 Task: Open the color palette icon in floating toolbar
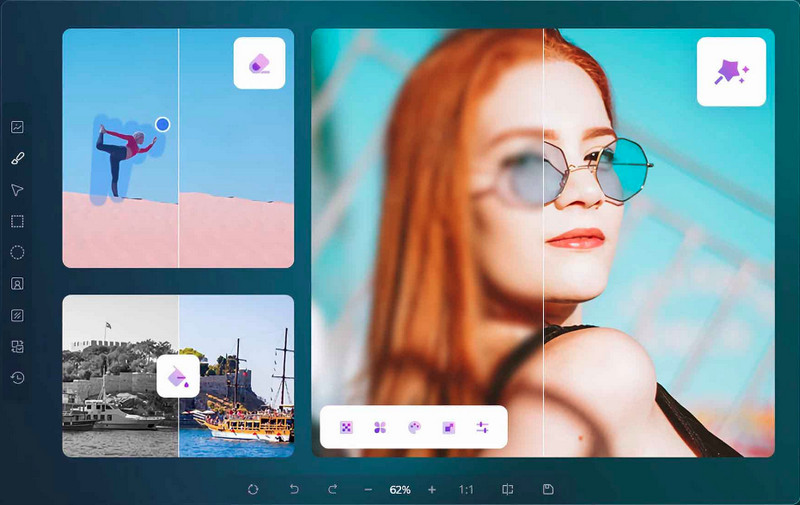click(414, 427)
